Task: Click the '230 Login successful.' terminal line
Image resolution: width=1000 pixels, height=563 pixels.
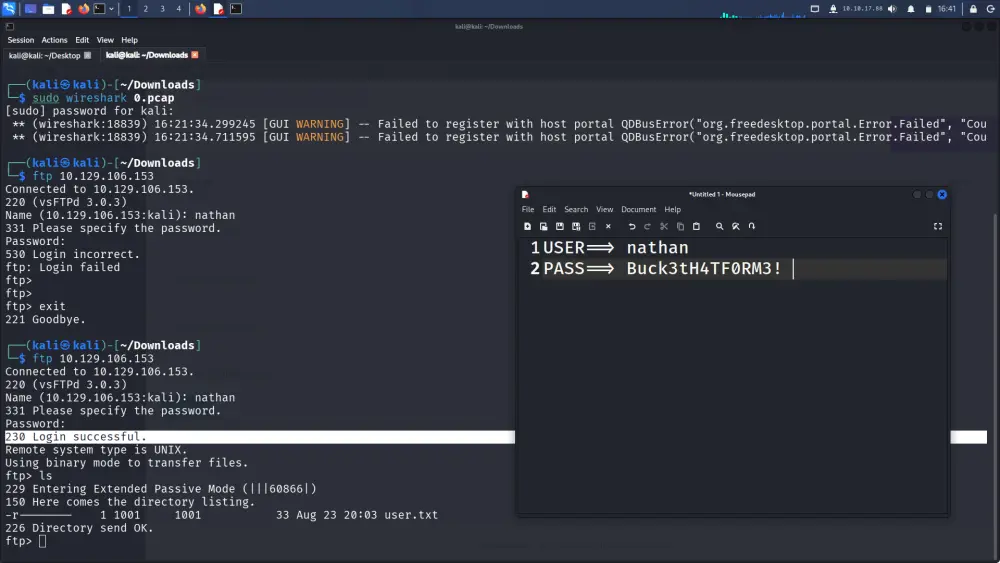Action: pyautogui.click(x=76, y=437)
